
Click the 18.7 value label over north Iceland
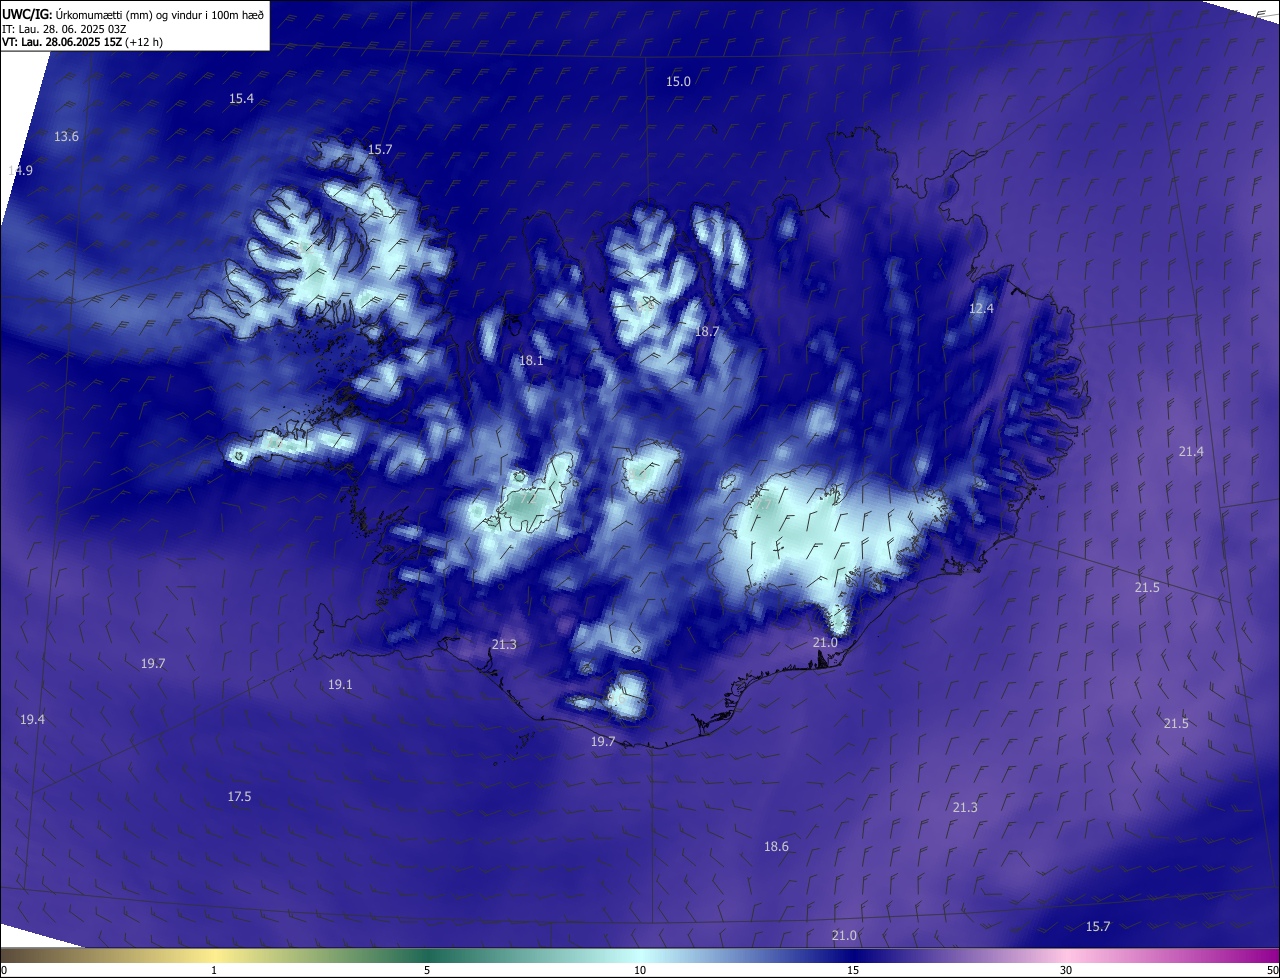707,330
